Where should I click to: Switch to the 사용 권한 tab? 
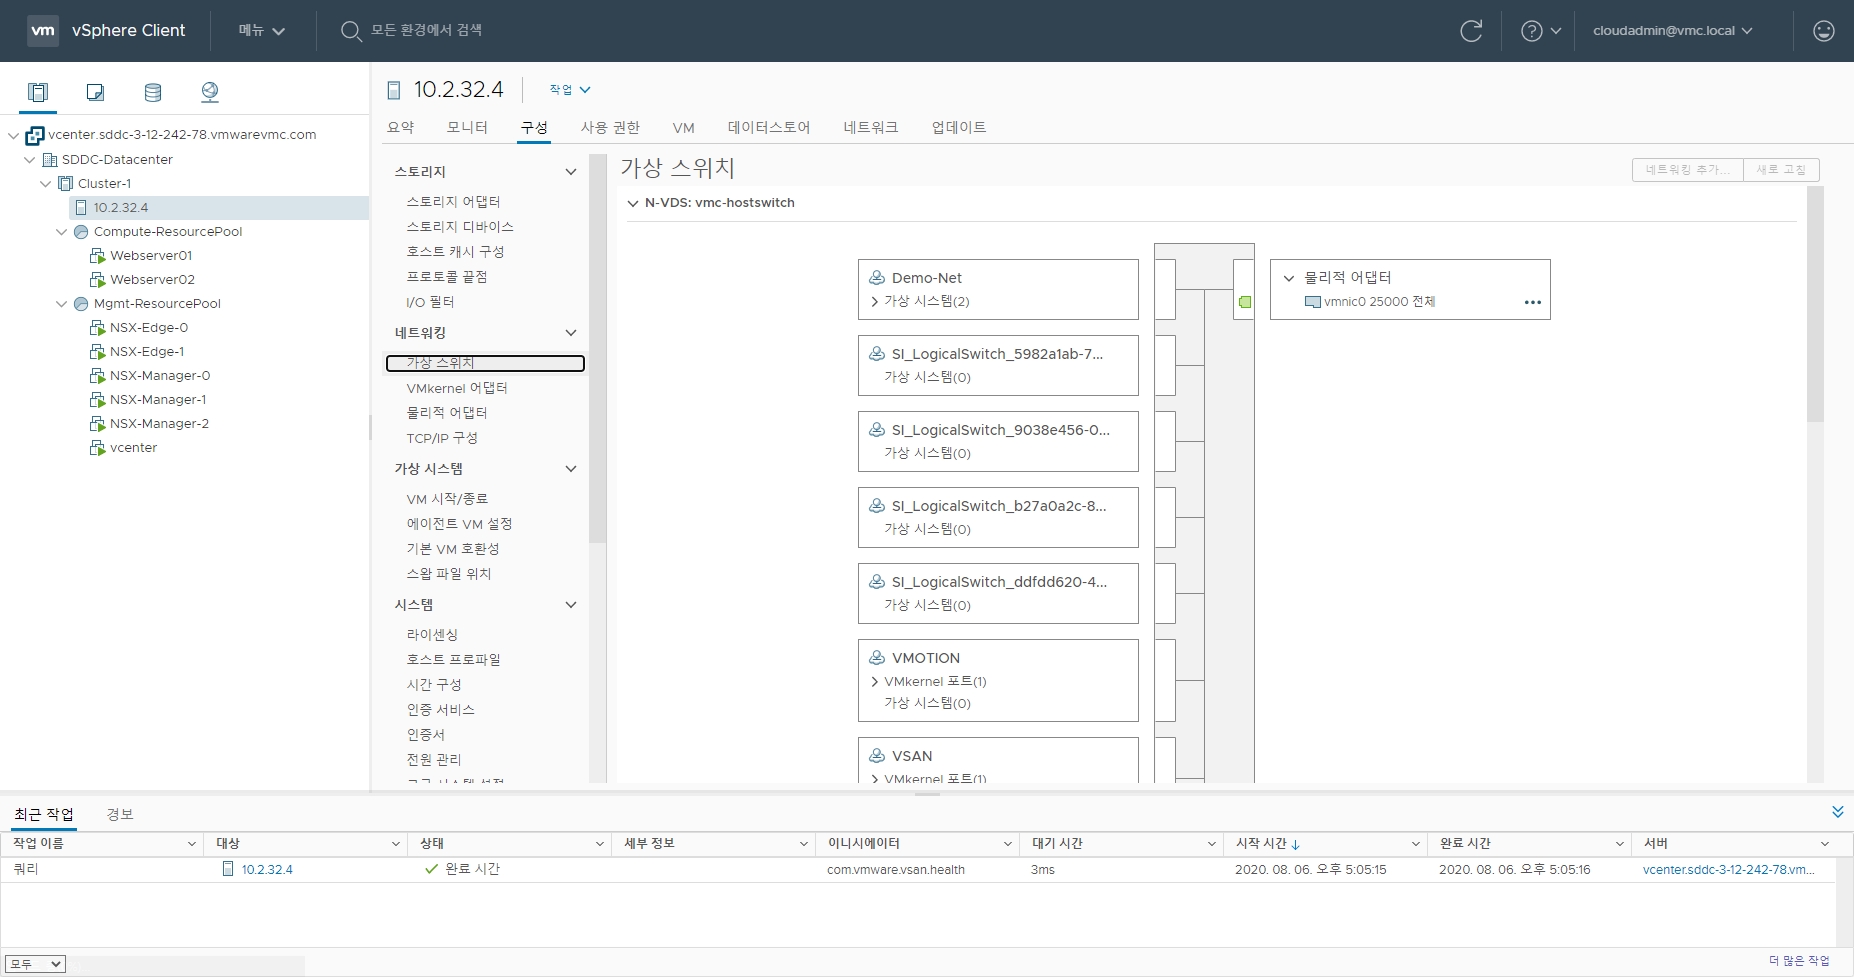coord(610,127)
